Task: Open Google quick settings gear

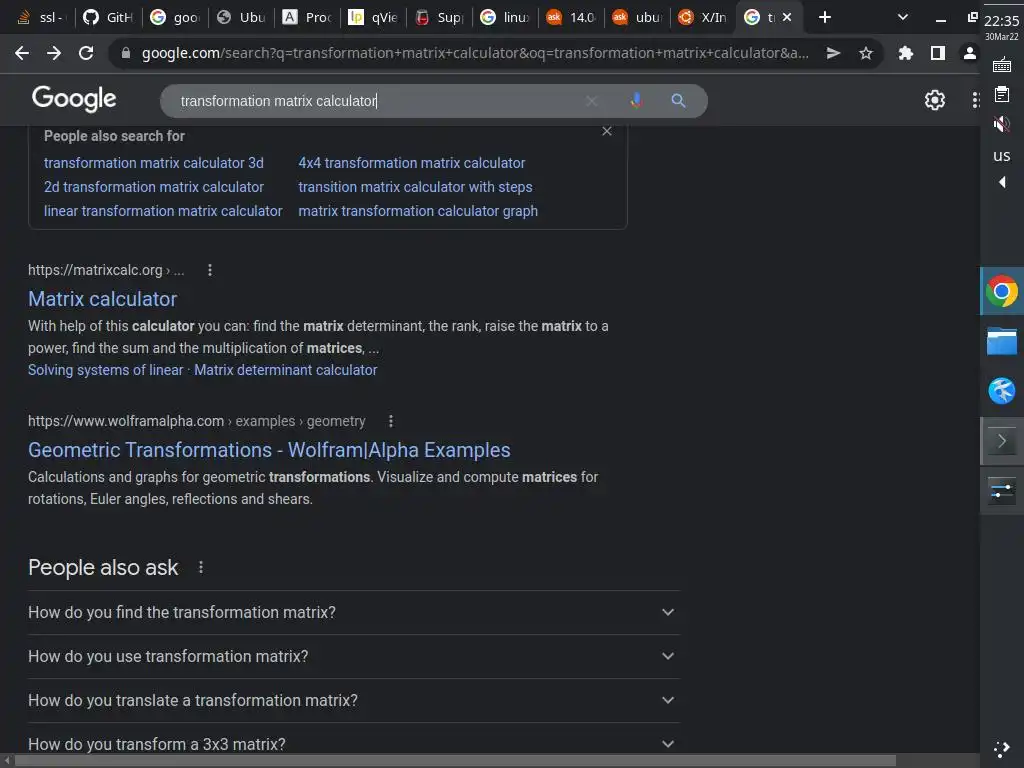Action: point(935,100)
